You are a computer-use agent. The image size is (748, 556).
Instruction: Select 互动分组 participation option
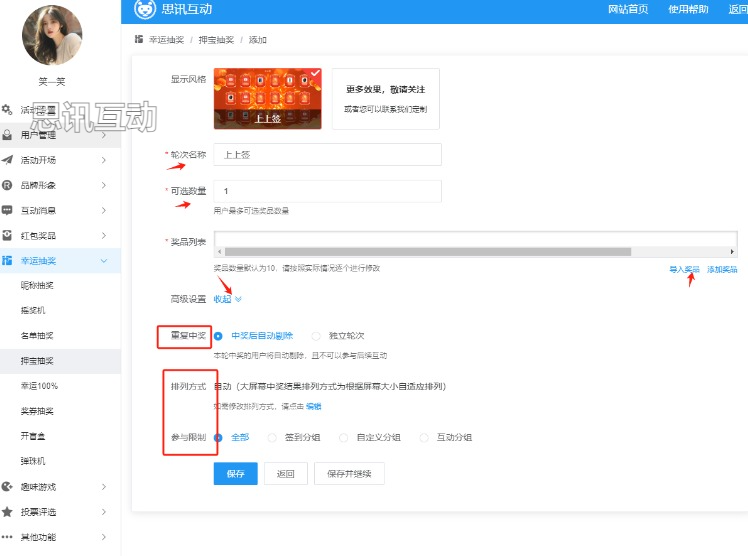[x=424, y=438]
